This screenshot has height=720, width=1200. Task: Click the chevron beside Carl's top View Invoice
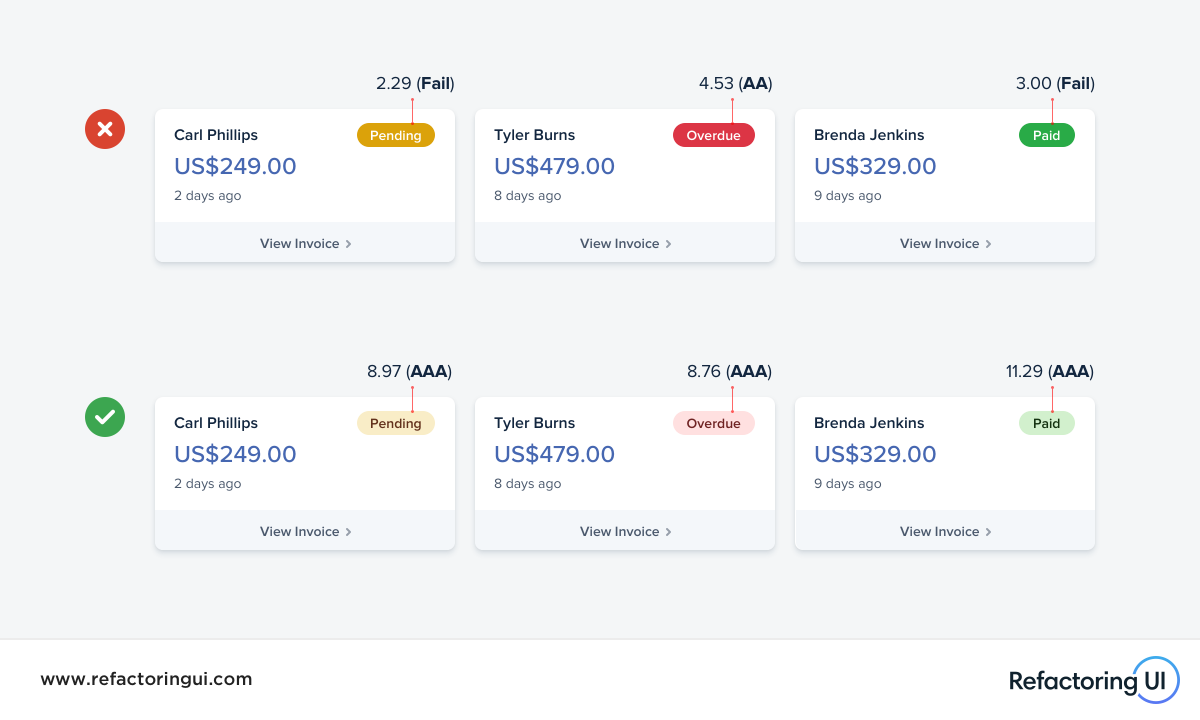(x=348, y=244)
